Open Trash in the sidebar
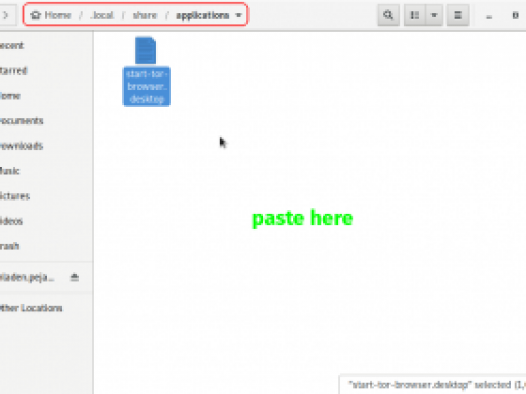 click(x=9, y=246)
